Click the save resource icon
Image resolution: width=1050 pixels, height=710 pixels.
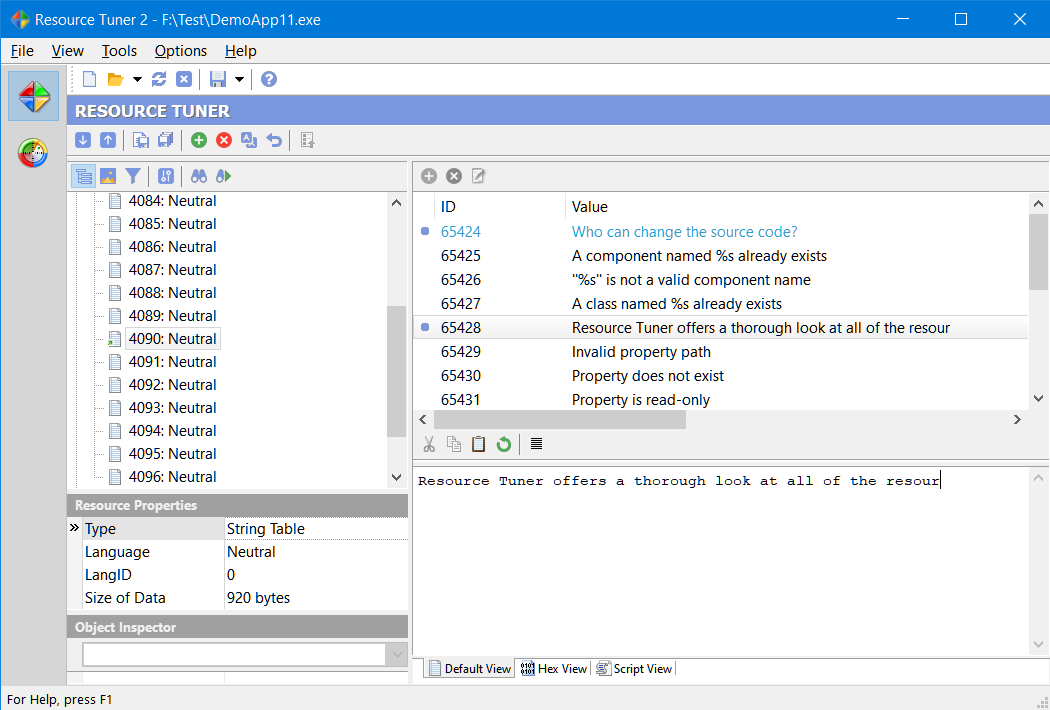141,140
